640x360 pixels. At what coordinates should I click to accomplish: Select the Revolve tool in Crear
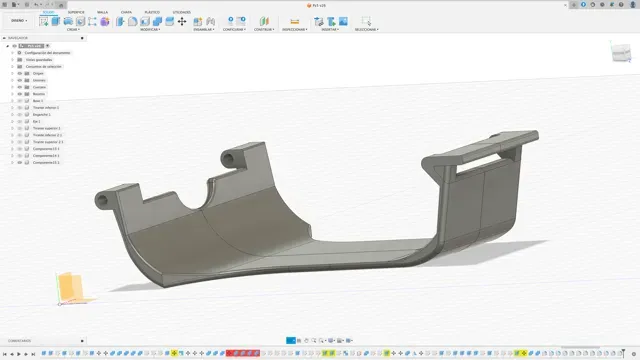click(x=68, y=21)
